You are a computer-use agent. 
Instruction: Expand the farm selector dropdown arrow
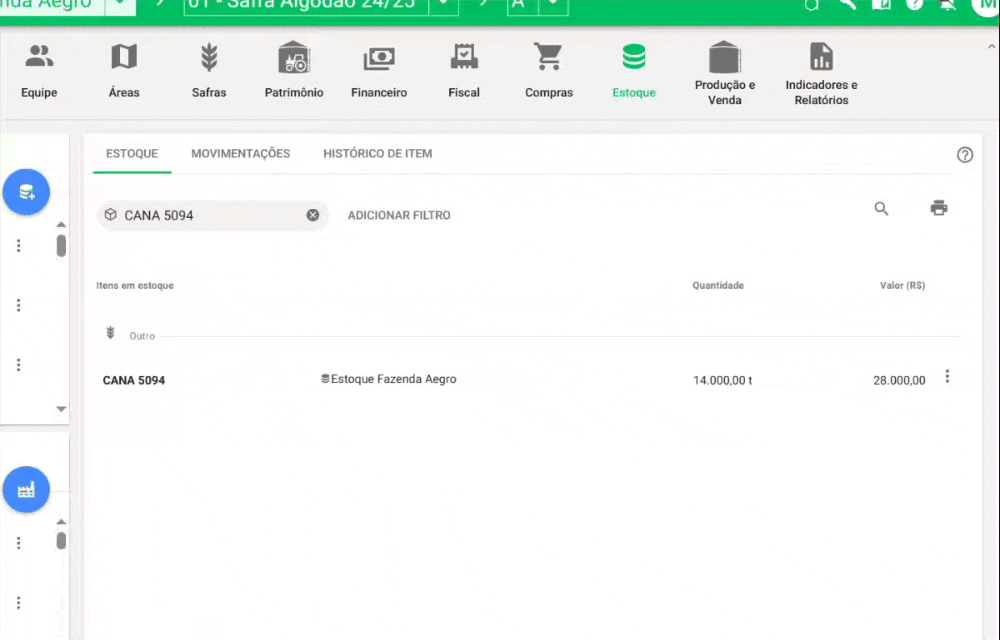point(120,5)
